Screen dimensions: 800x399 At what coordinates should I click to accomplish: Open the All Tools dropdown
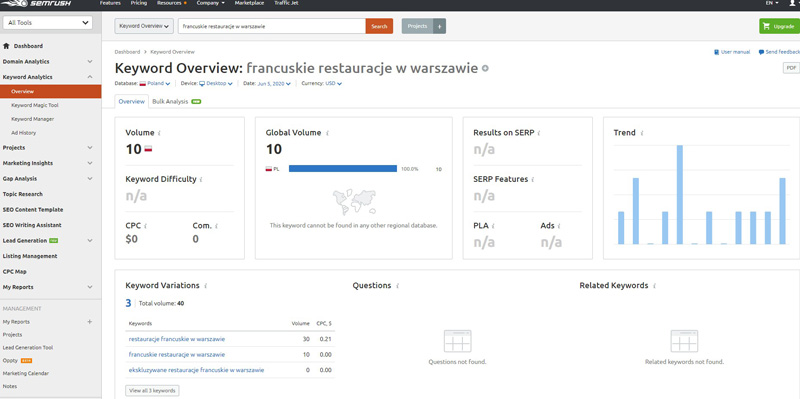48,23
